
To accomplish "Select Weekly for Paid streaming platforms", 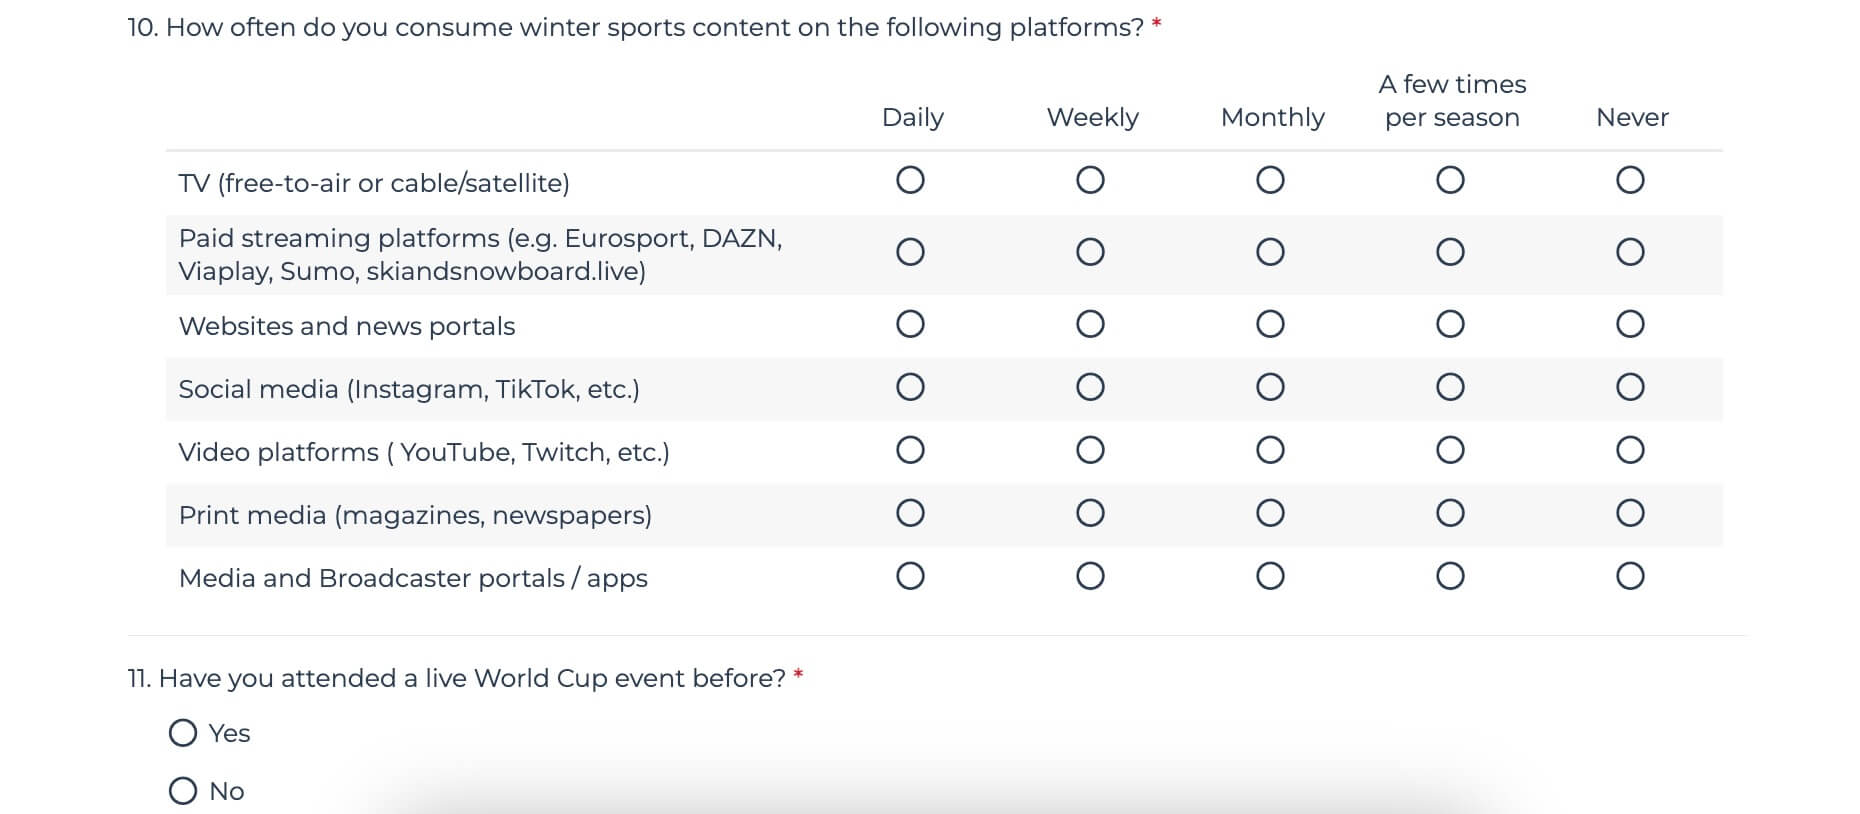I will coord(1090,252).
